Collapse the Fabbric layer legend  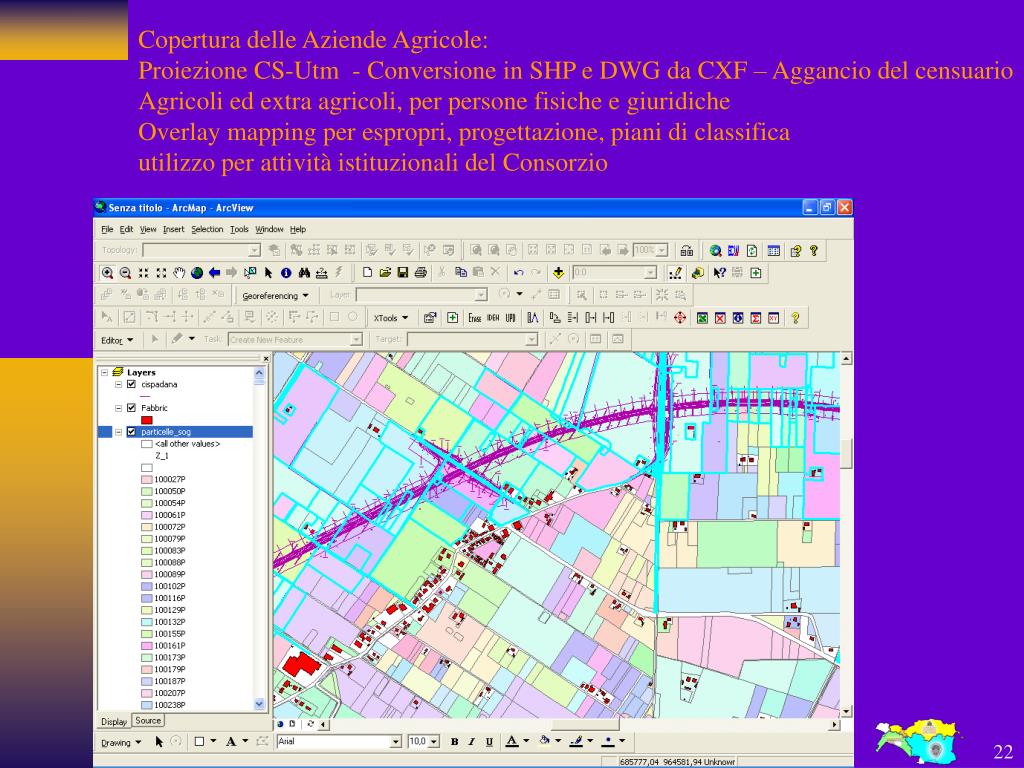point(118,408)
